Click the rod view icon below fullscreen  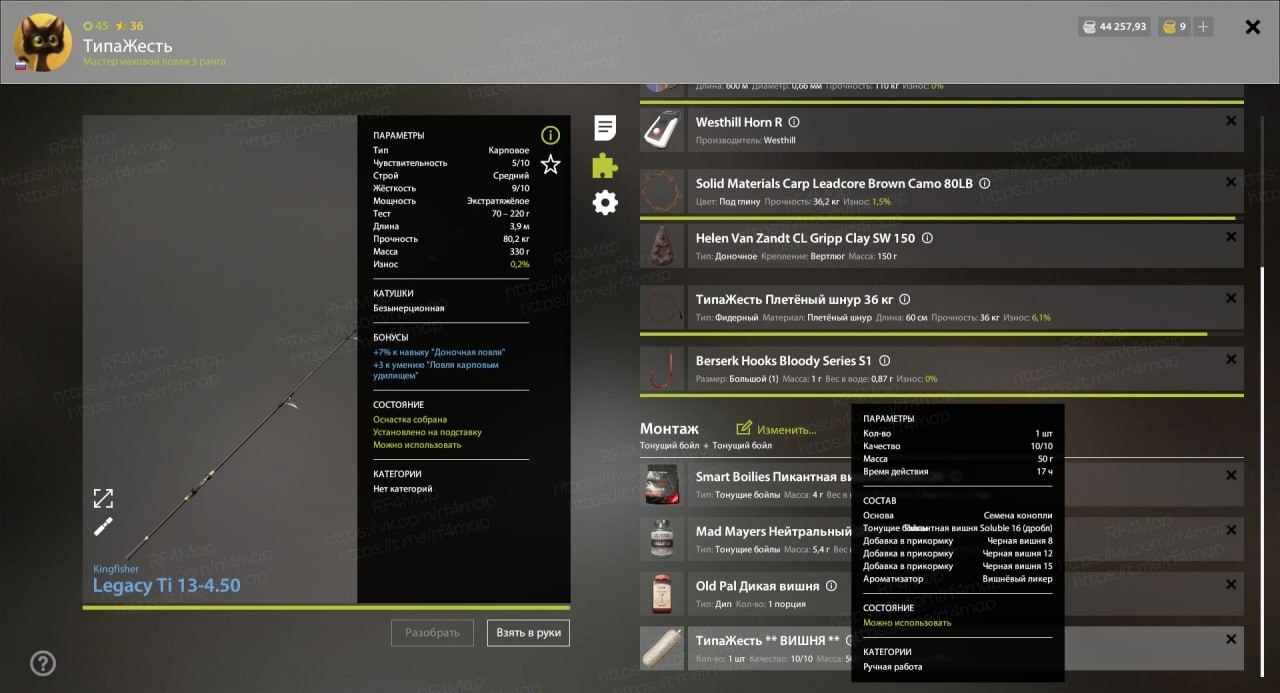pos(103,526)
